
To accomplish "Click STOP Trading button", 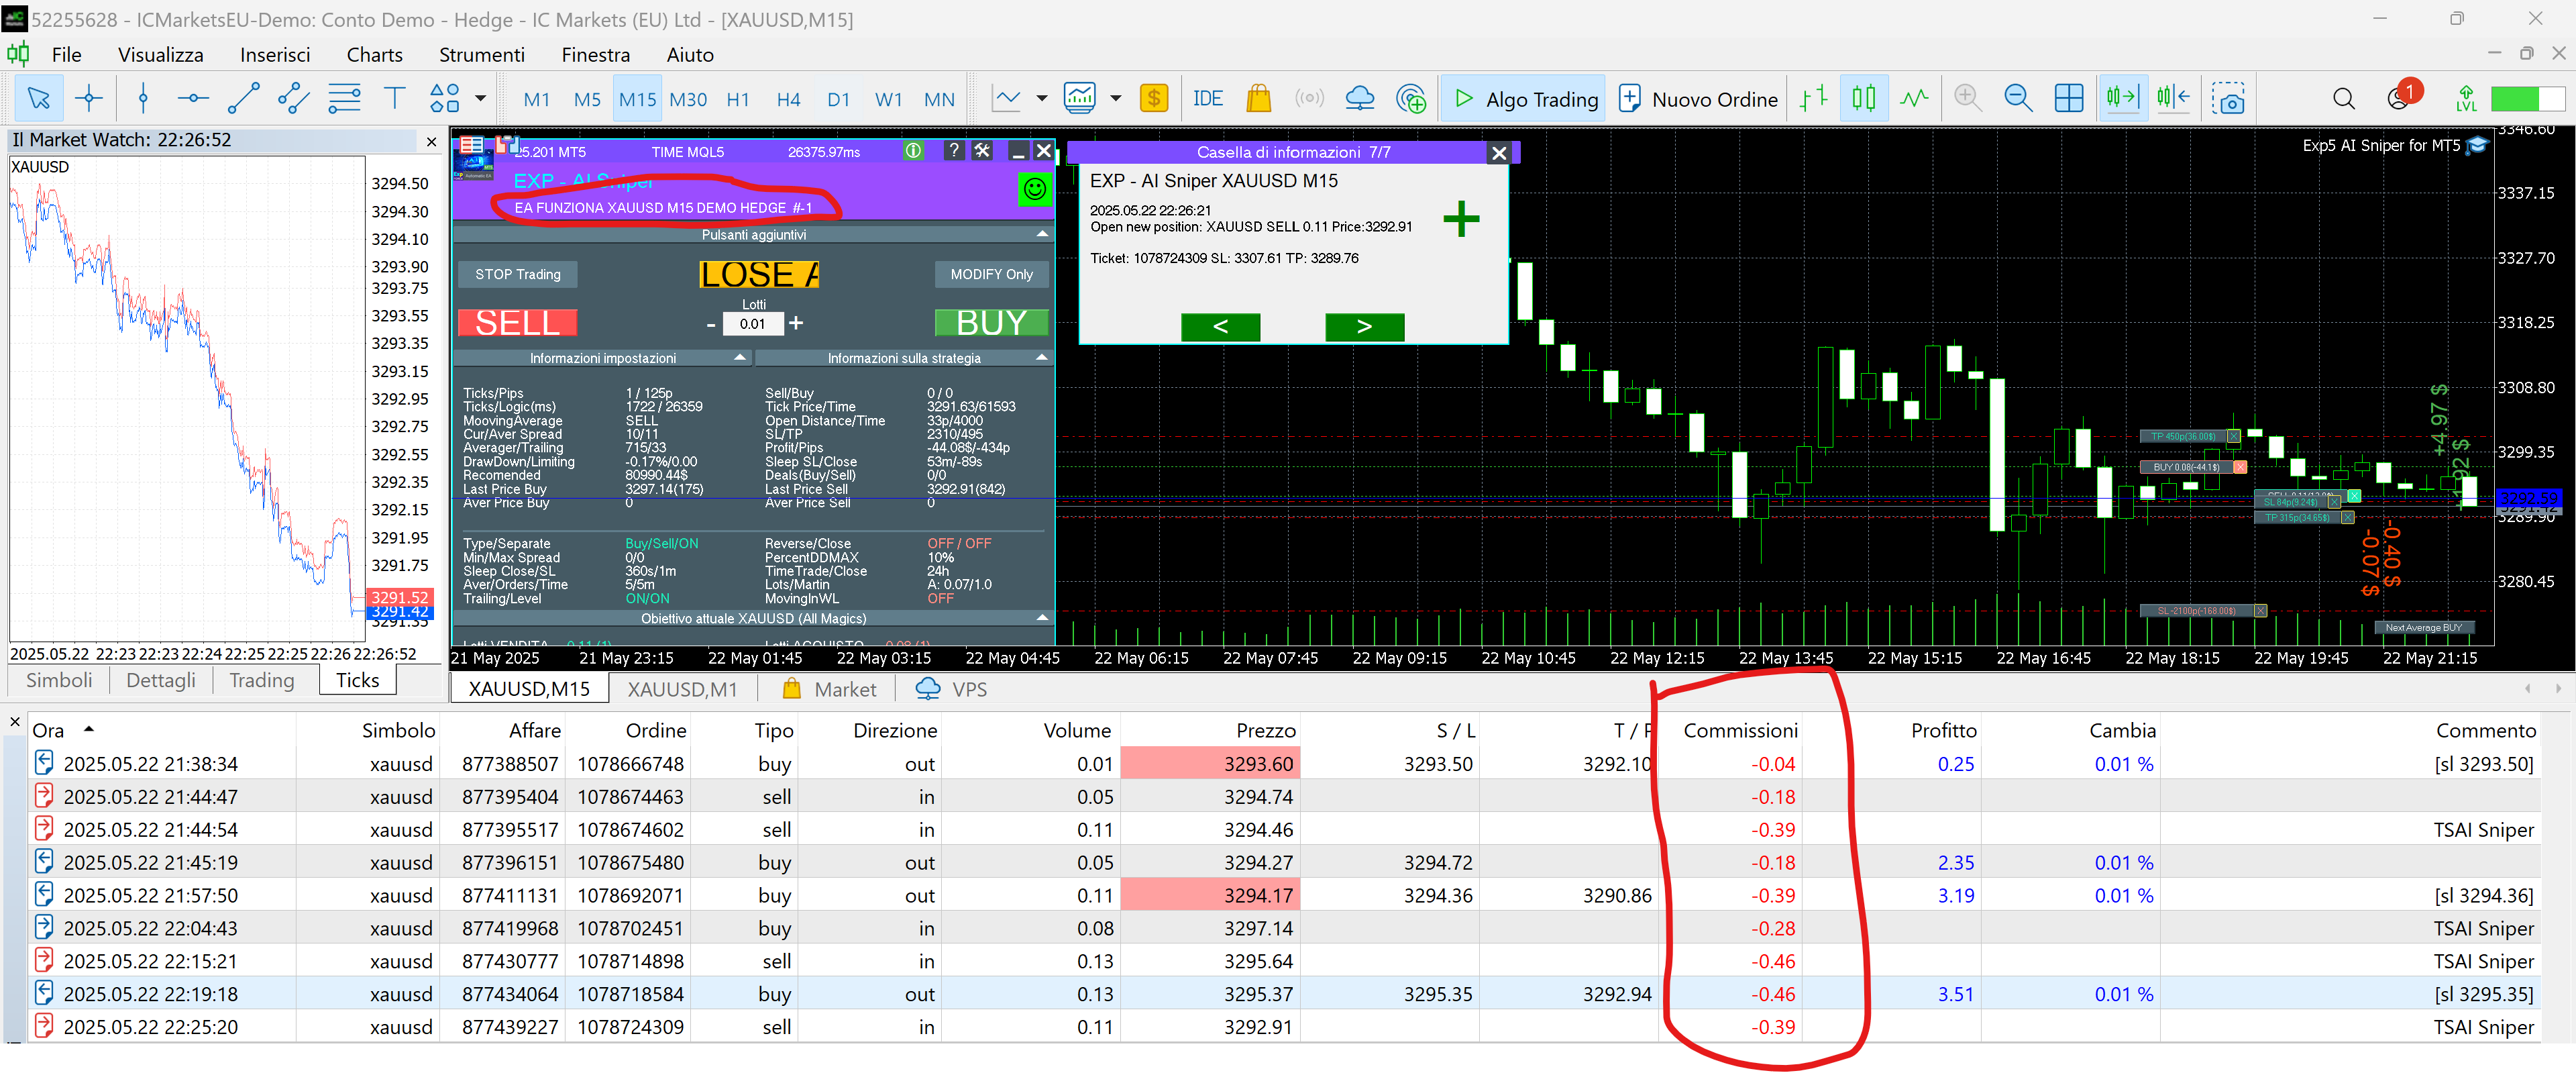I will pyautogui.click(x=517, y=274).
